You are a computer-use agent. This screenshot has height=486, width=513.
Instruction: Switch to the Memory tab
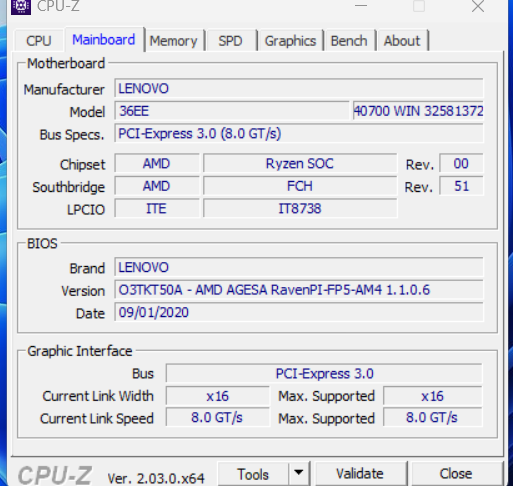(173, 41)
